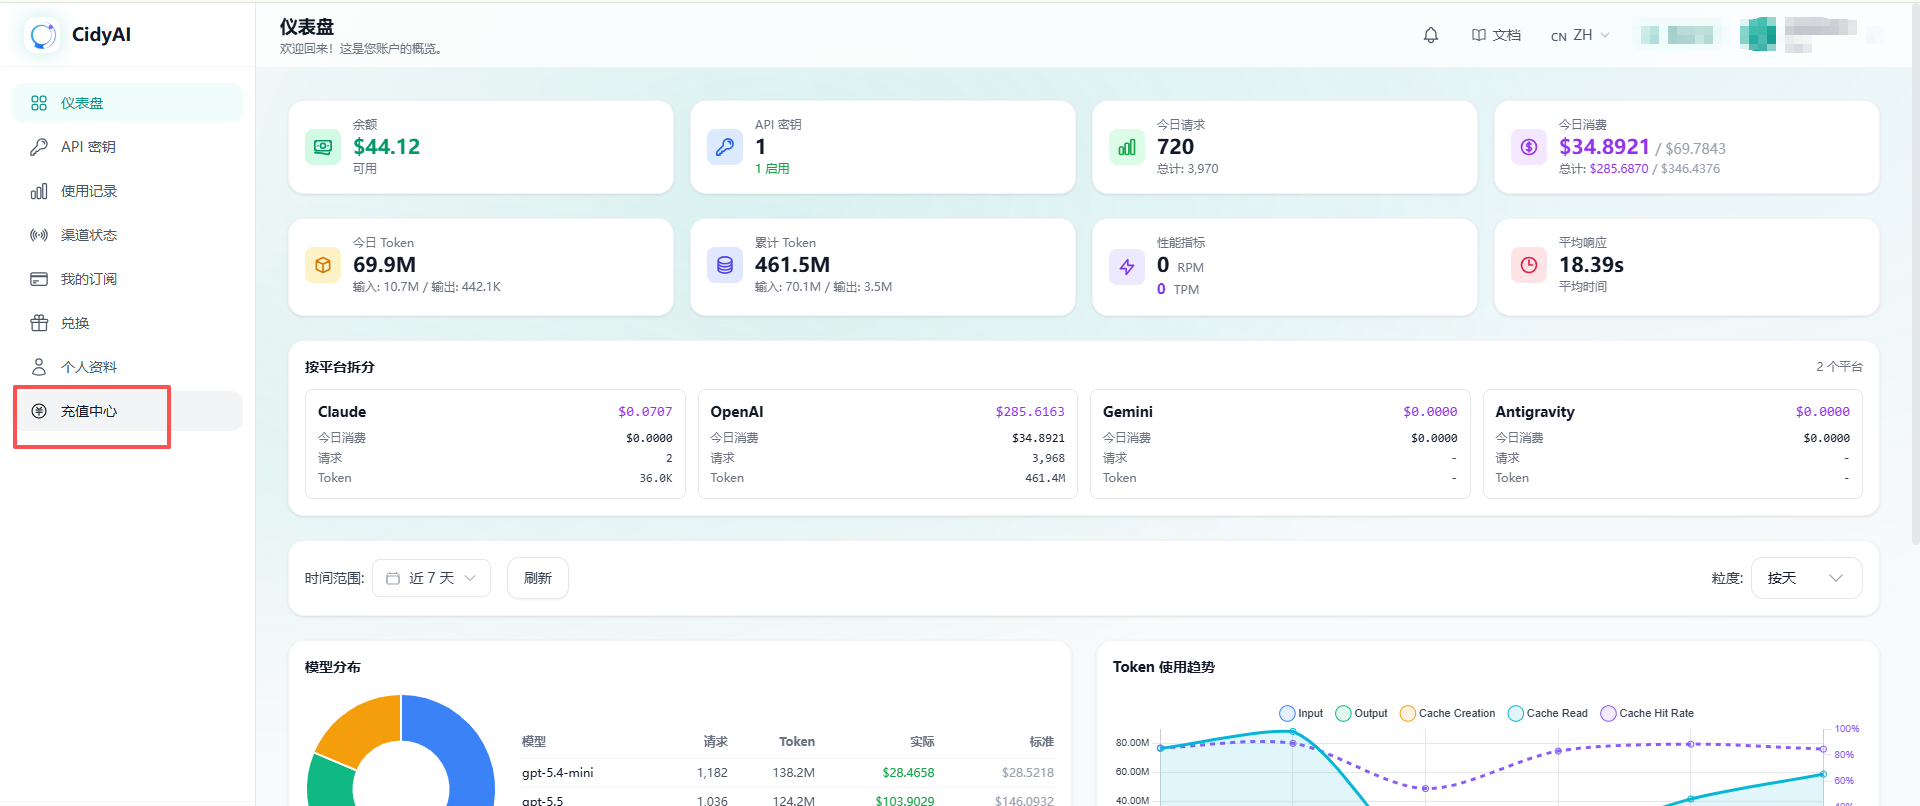
Task: Click the database icon in 累计 Token card
Action: click(725, 265)
